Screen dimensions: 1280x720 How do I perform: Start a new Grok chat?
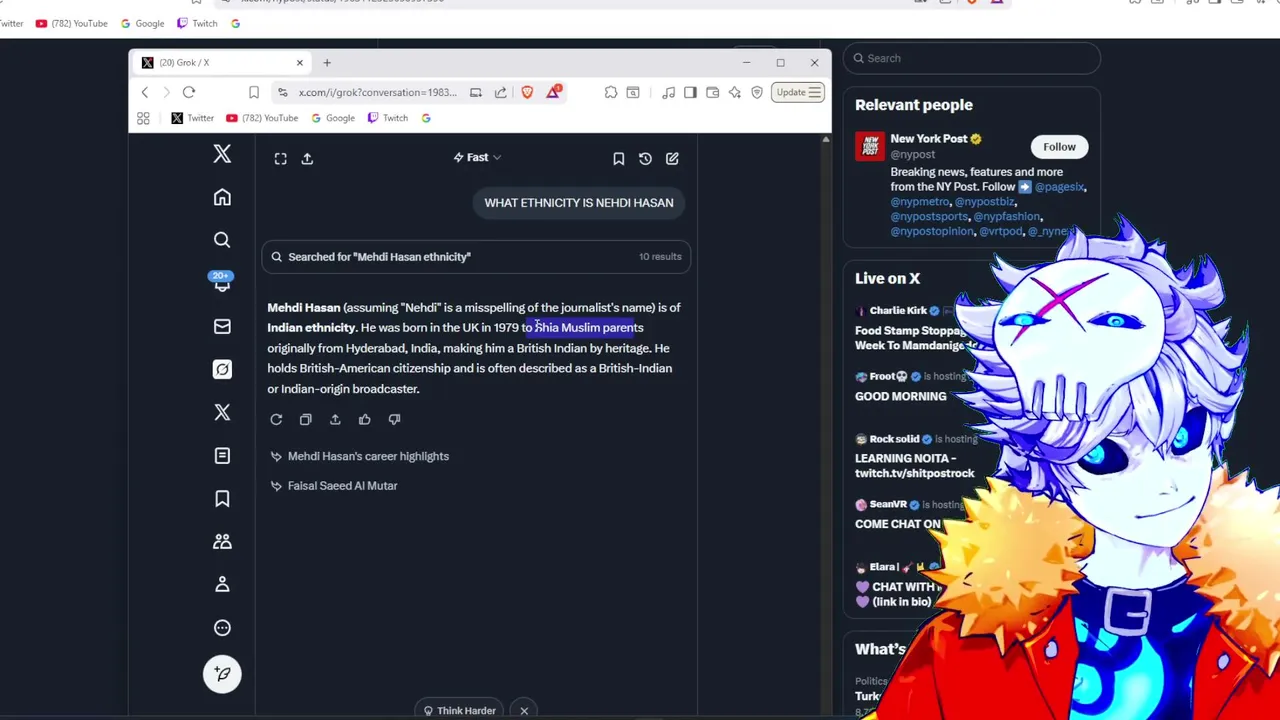pos(672,158)
